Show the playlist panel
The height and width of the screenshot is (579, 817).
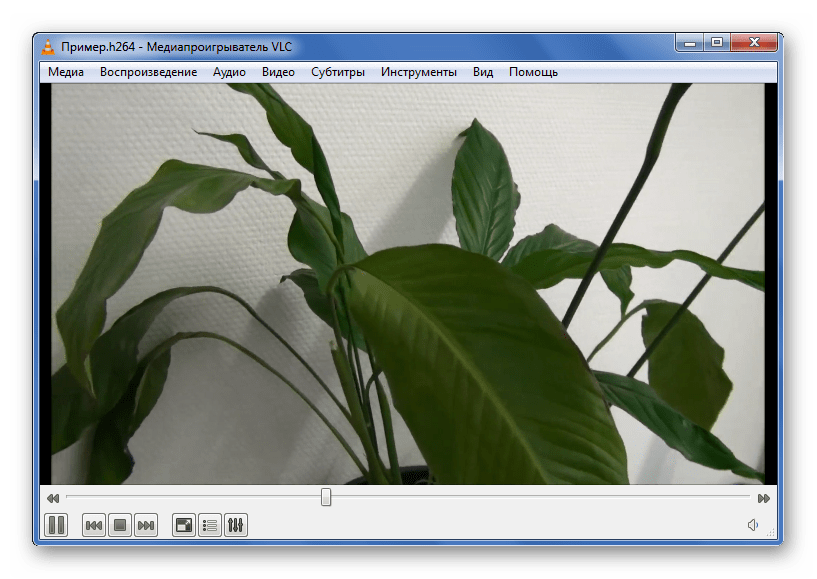(210, 525)
